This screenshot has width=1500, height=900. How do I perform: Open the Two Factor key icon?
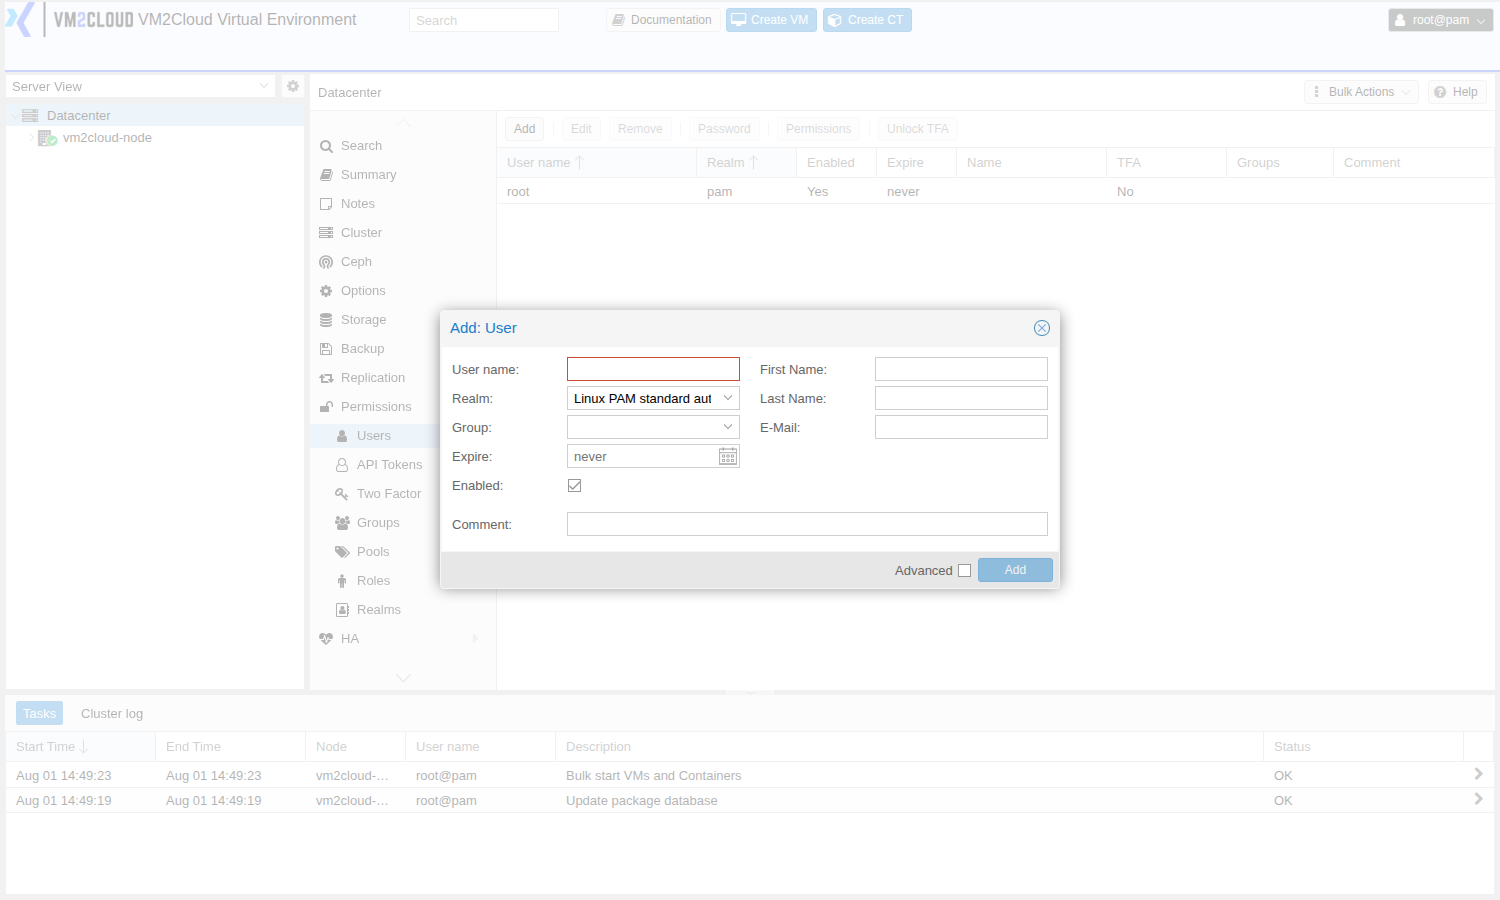click(x=342, y=494)
